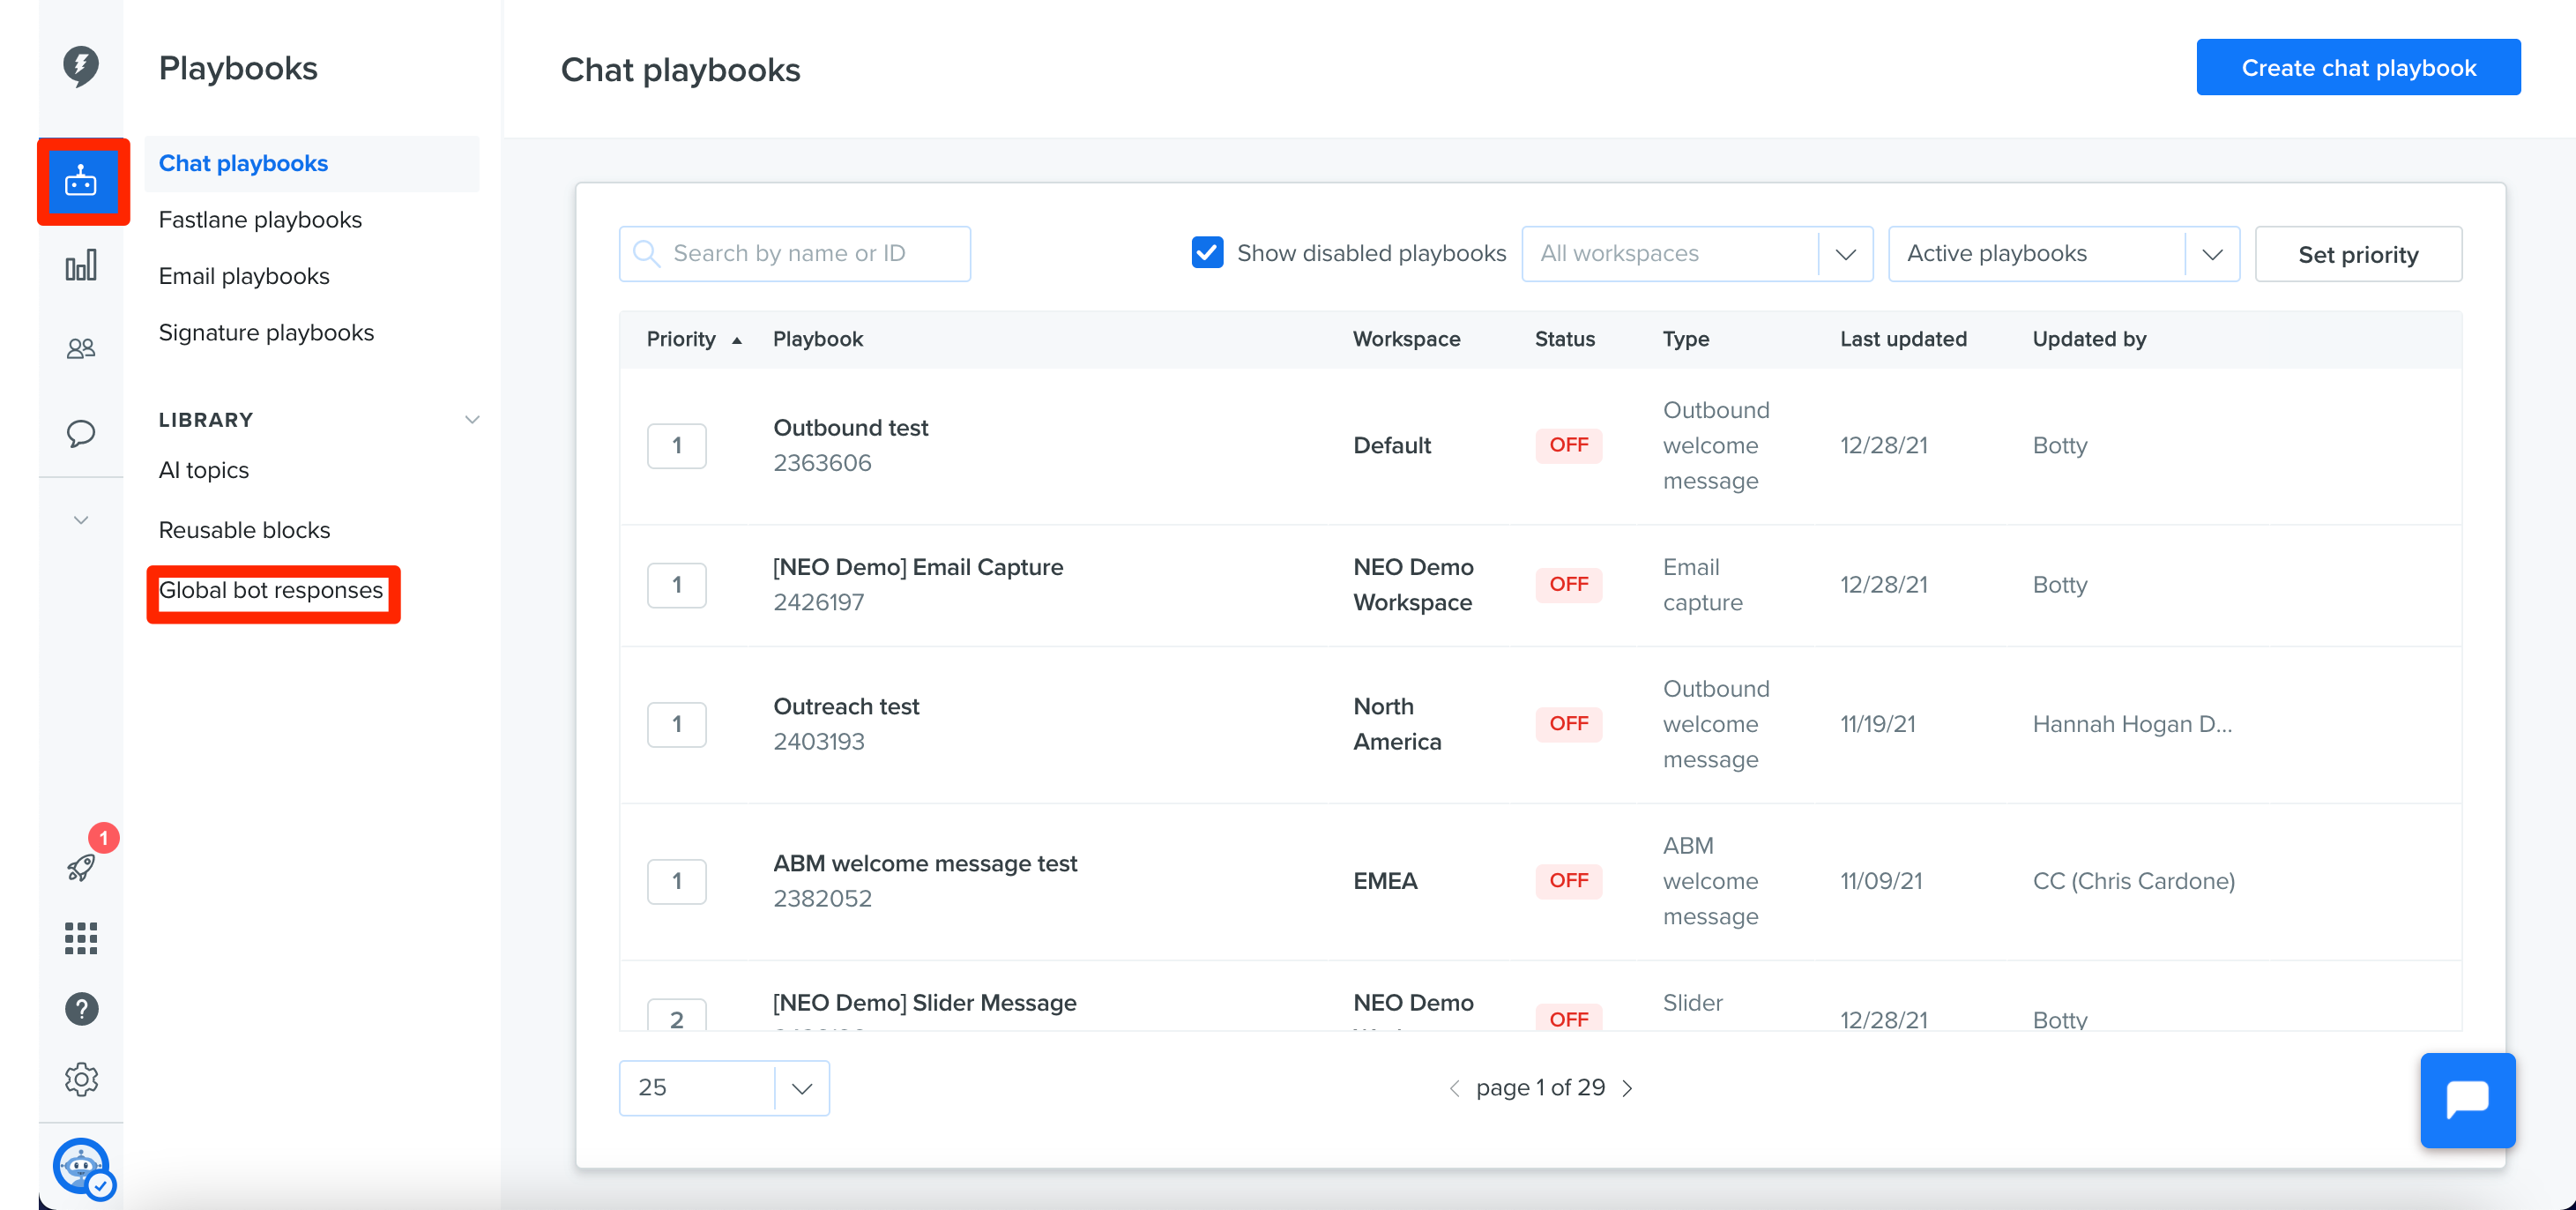Click the Set priority button

pyautogui.click(x=2358, y=254)
